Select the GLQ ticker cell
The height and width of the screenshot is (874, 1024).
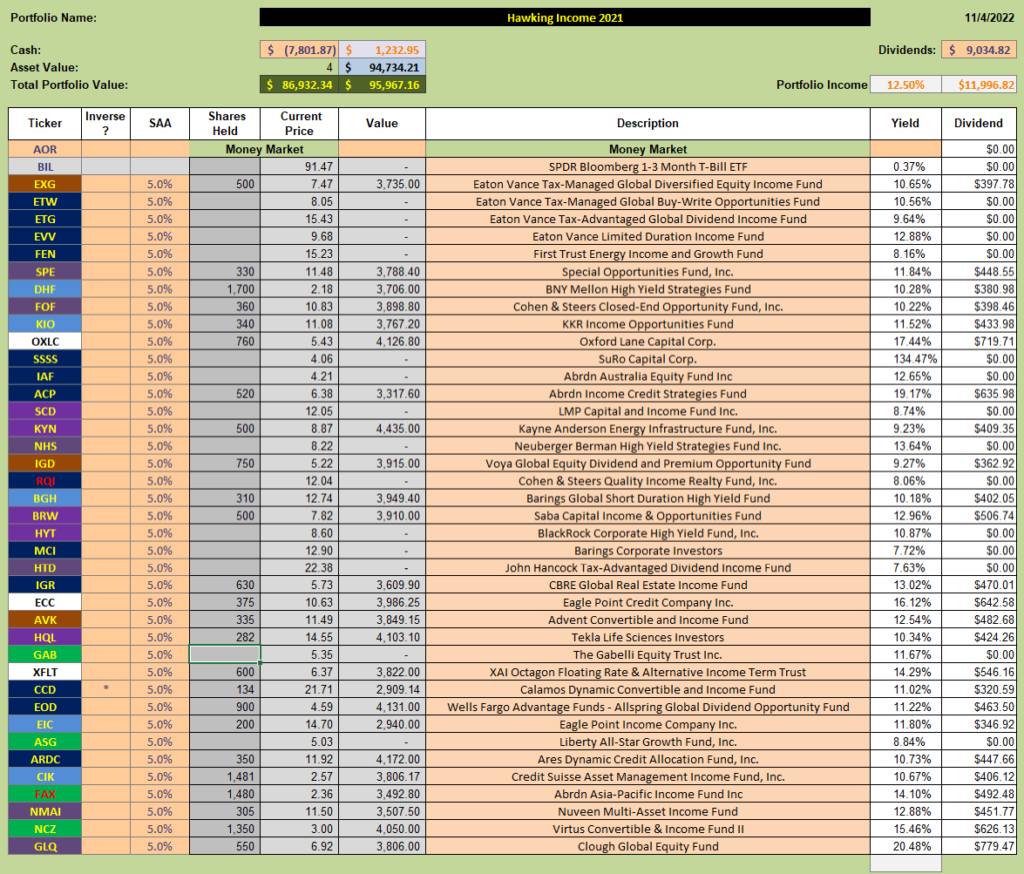click(45, 847)
